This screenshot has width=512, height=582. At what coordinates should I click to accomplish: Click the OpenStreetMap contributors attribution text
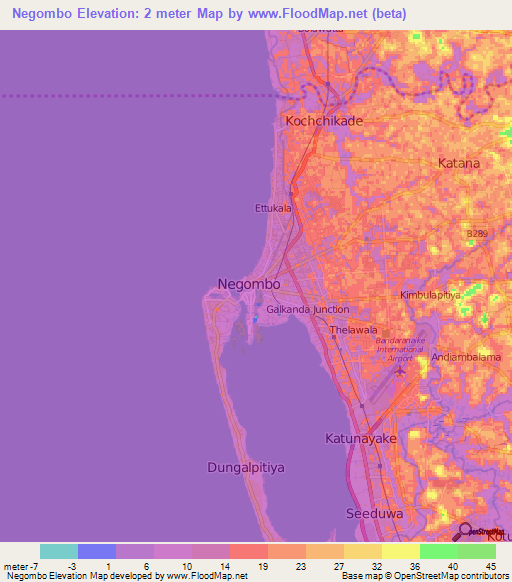(451, 576)
